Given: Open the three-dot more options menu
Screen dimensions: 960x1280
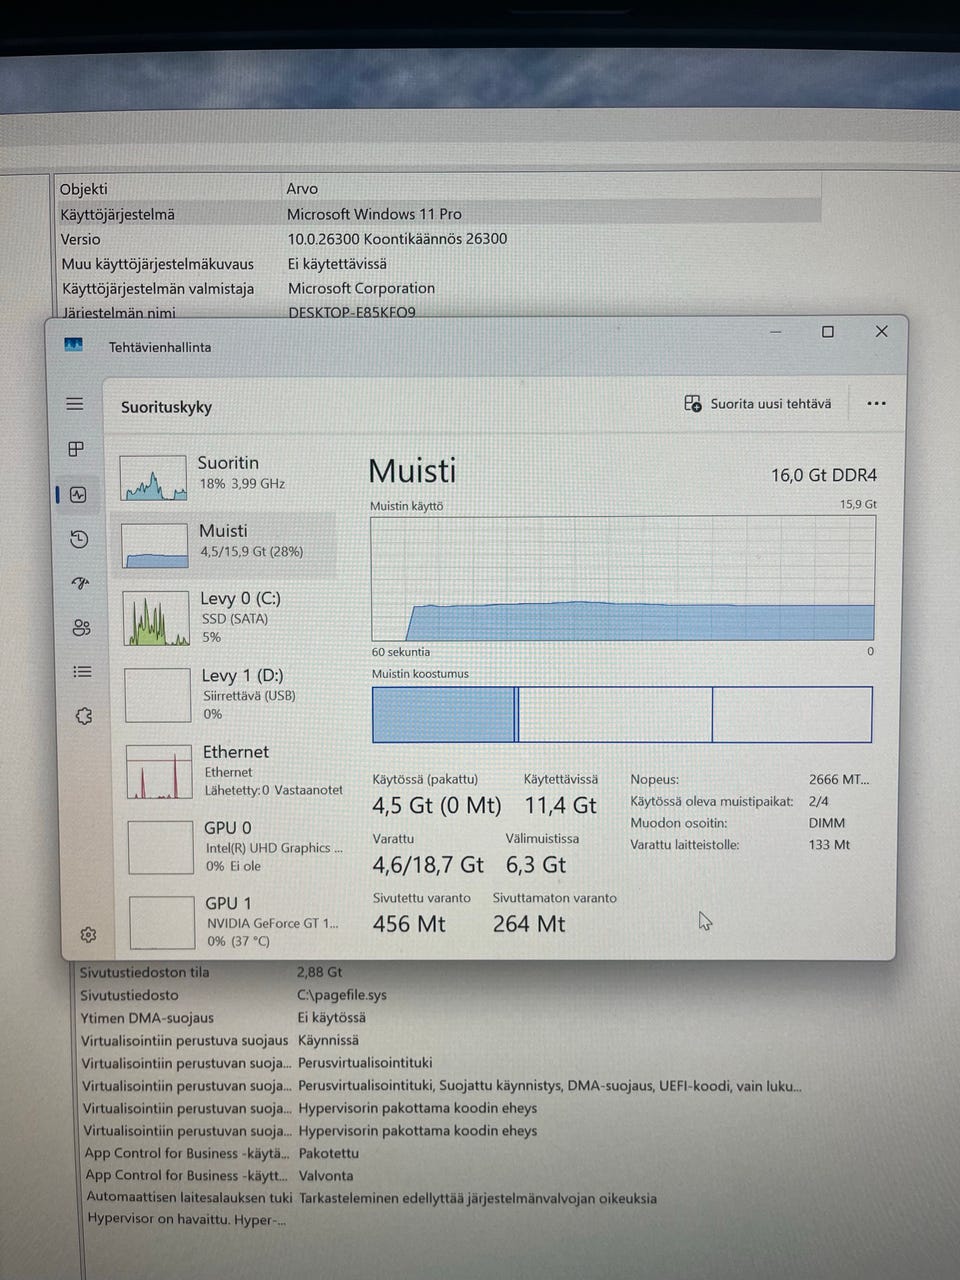Looking at the screenshot, I should click(x=877, y=403).
